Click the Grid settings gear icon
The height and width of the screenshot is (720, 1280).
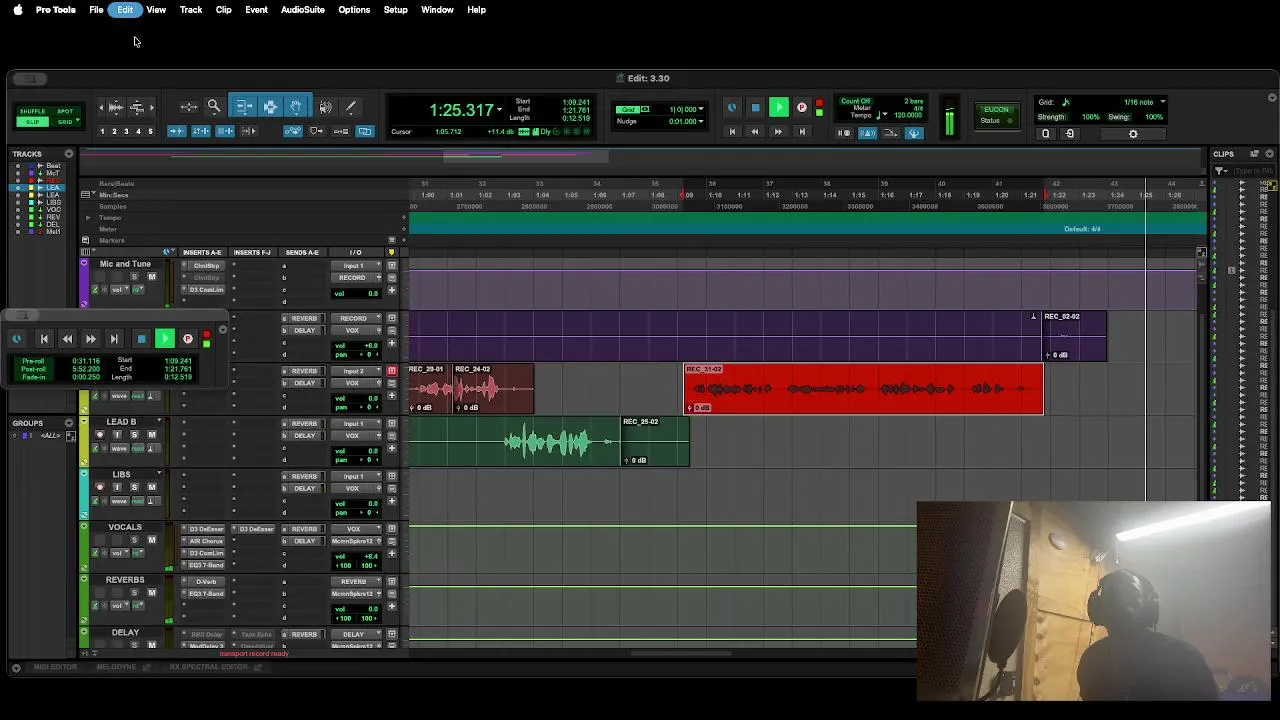coord(1133,134)
